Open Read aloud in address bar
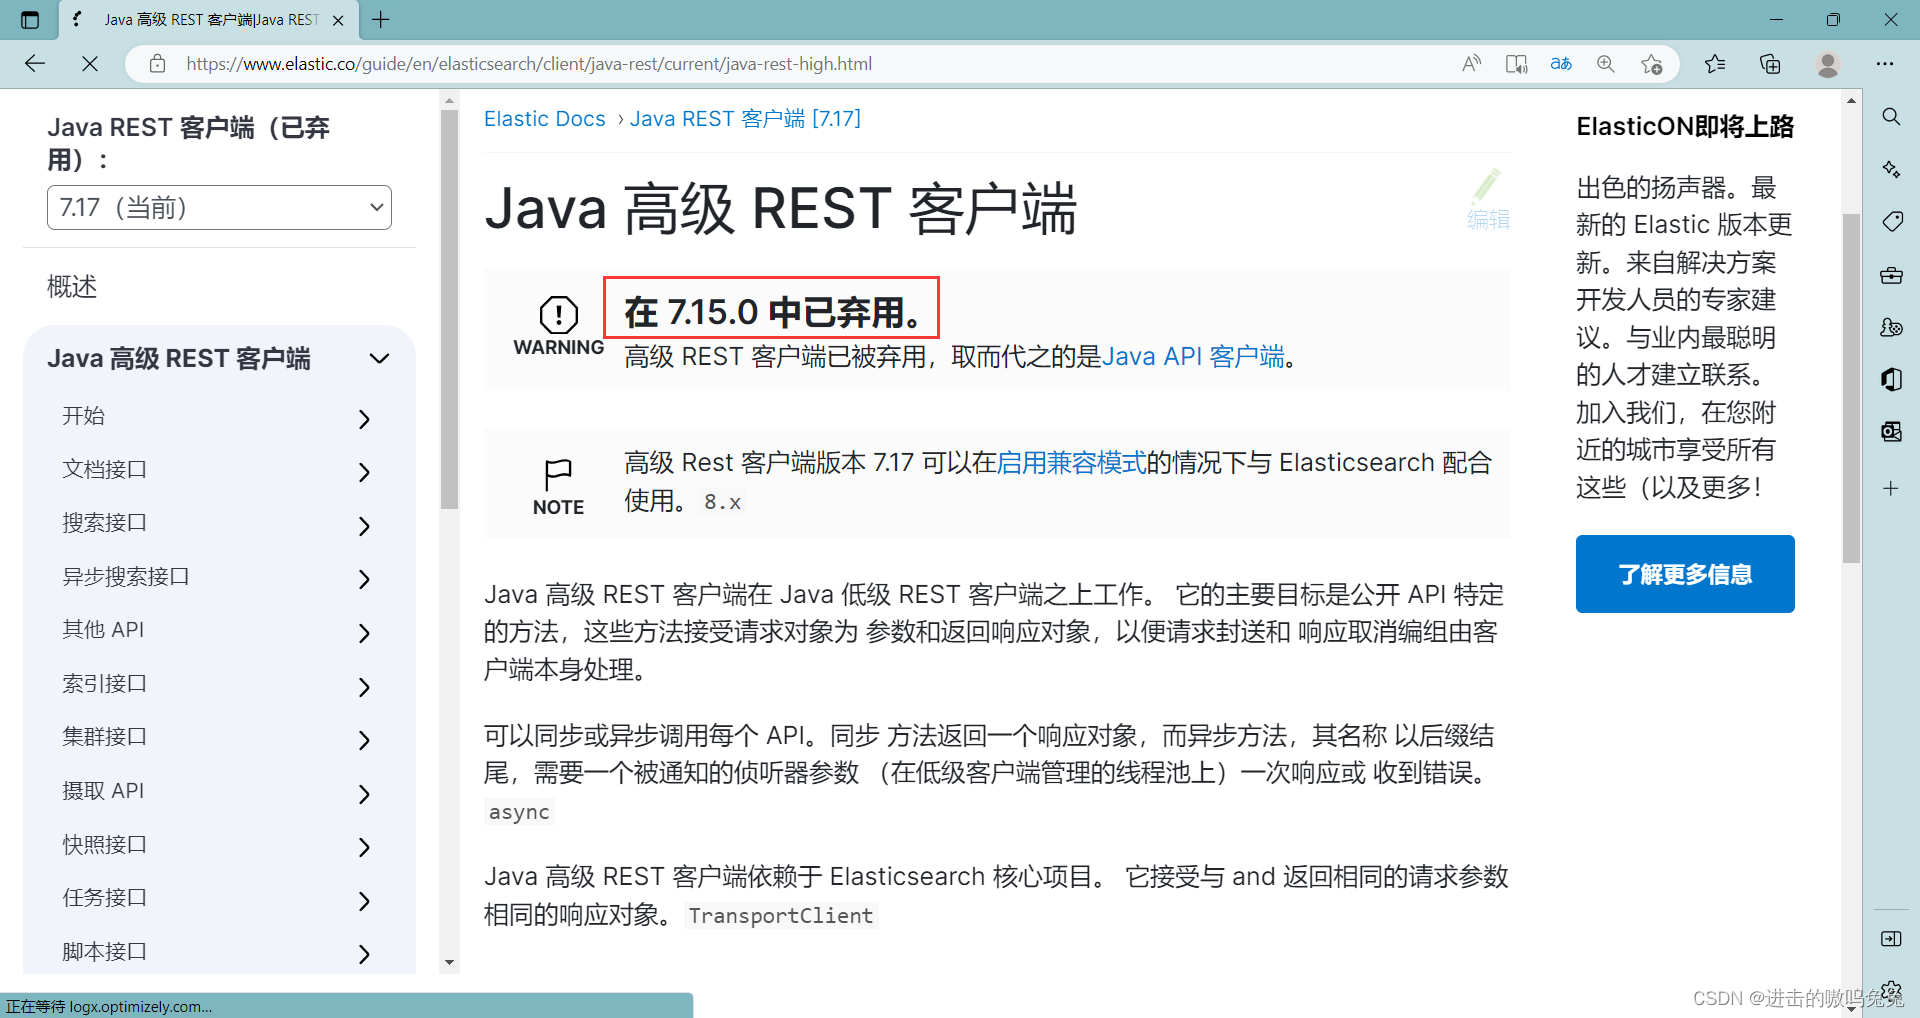This screenshot has height=1018, width=1920. pyautogui.click(x=1471, y=64)
